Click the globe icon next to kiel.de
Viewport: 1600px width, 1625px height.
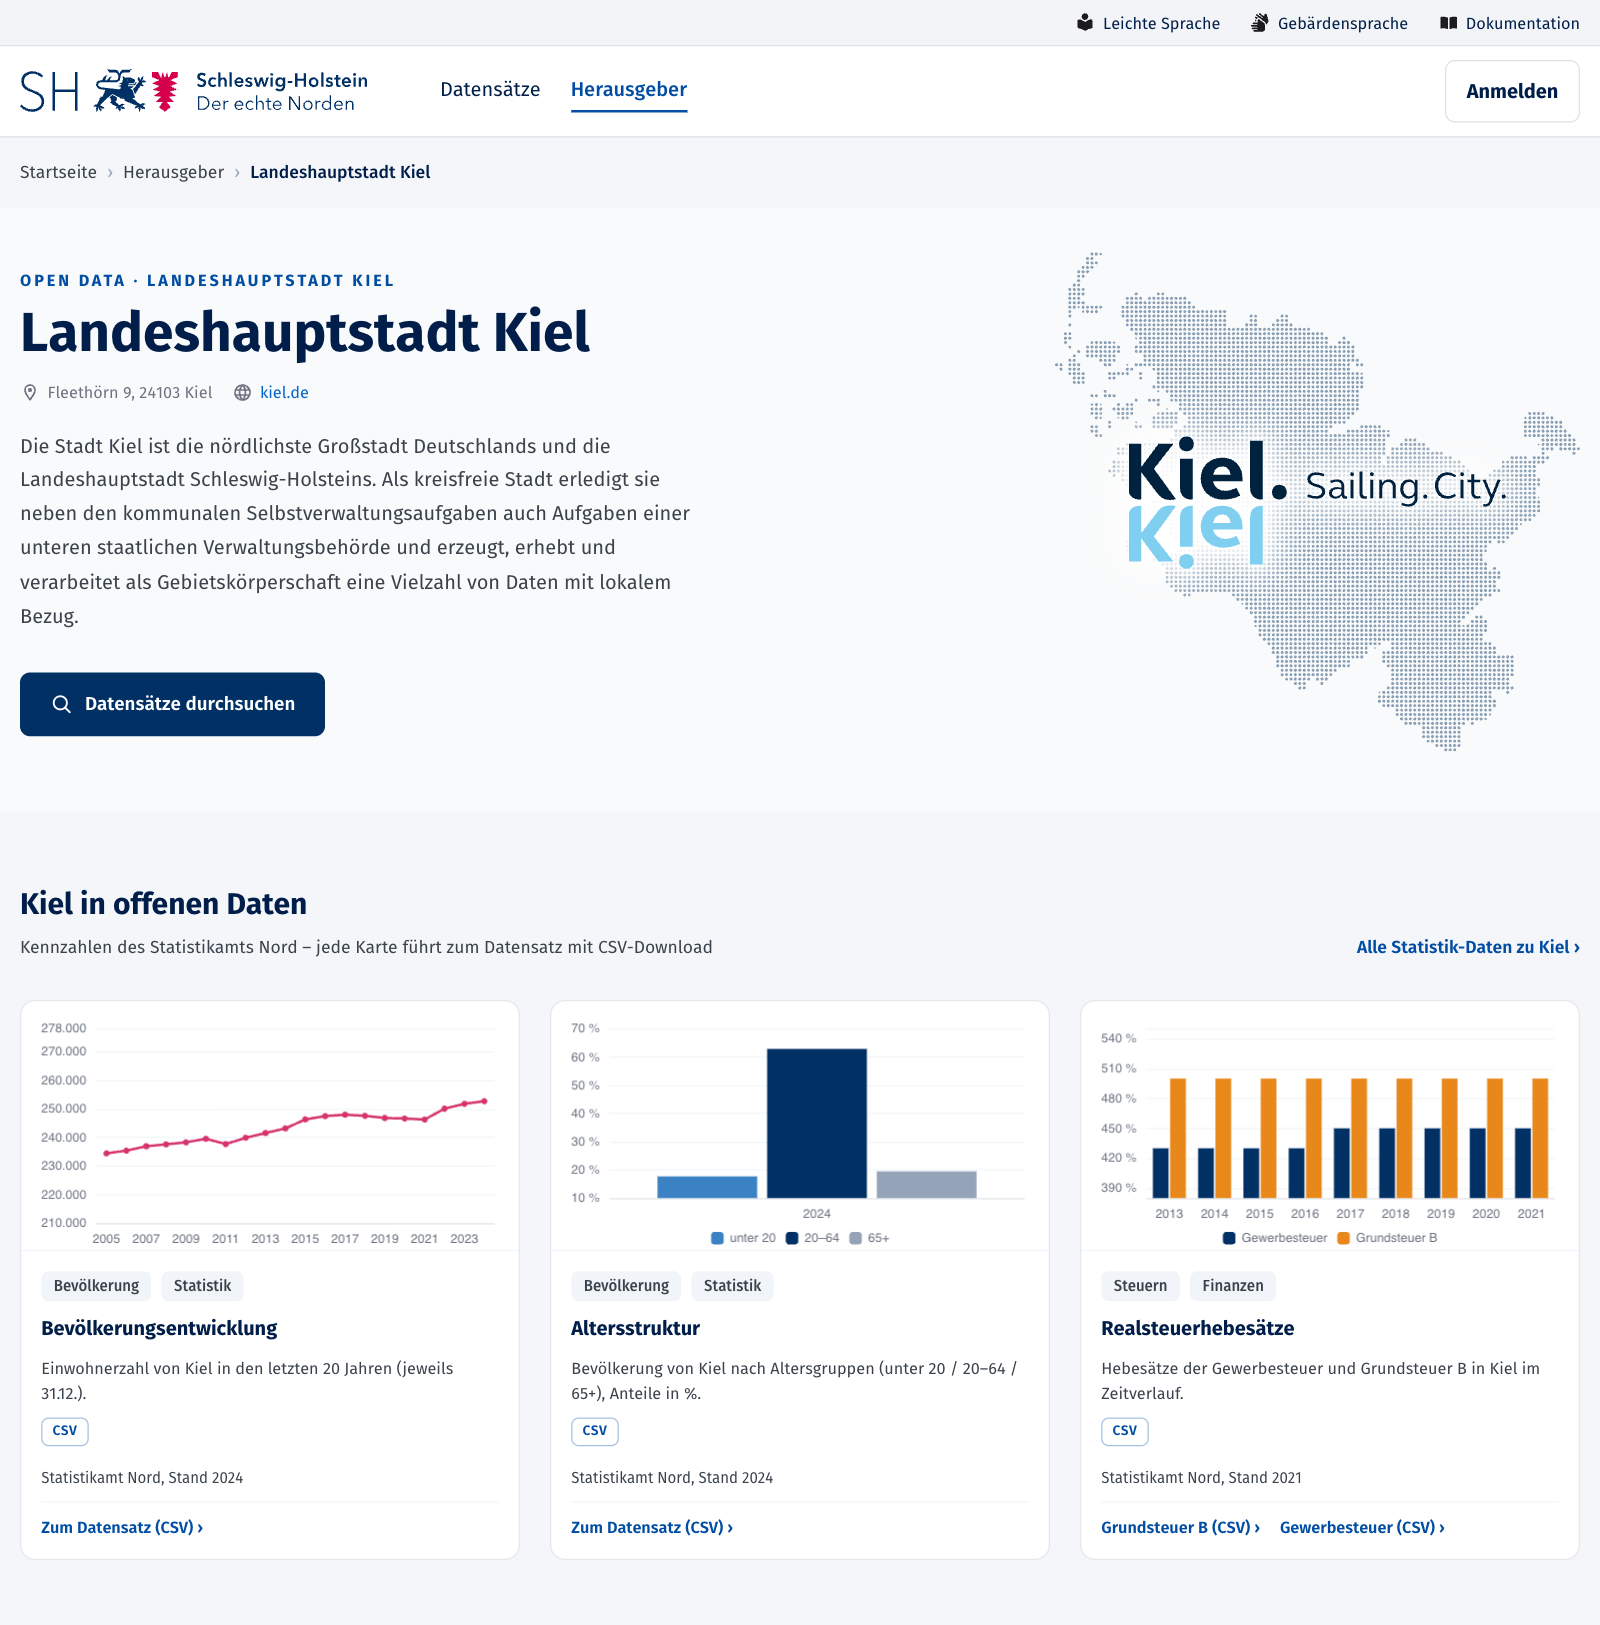242,393
